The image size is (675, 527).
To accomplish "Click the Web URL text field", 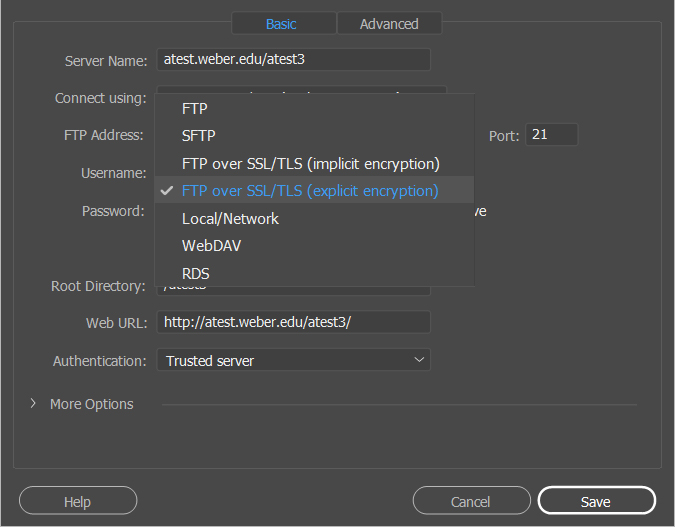I will tap(292, 322).
